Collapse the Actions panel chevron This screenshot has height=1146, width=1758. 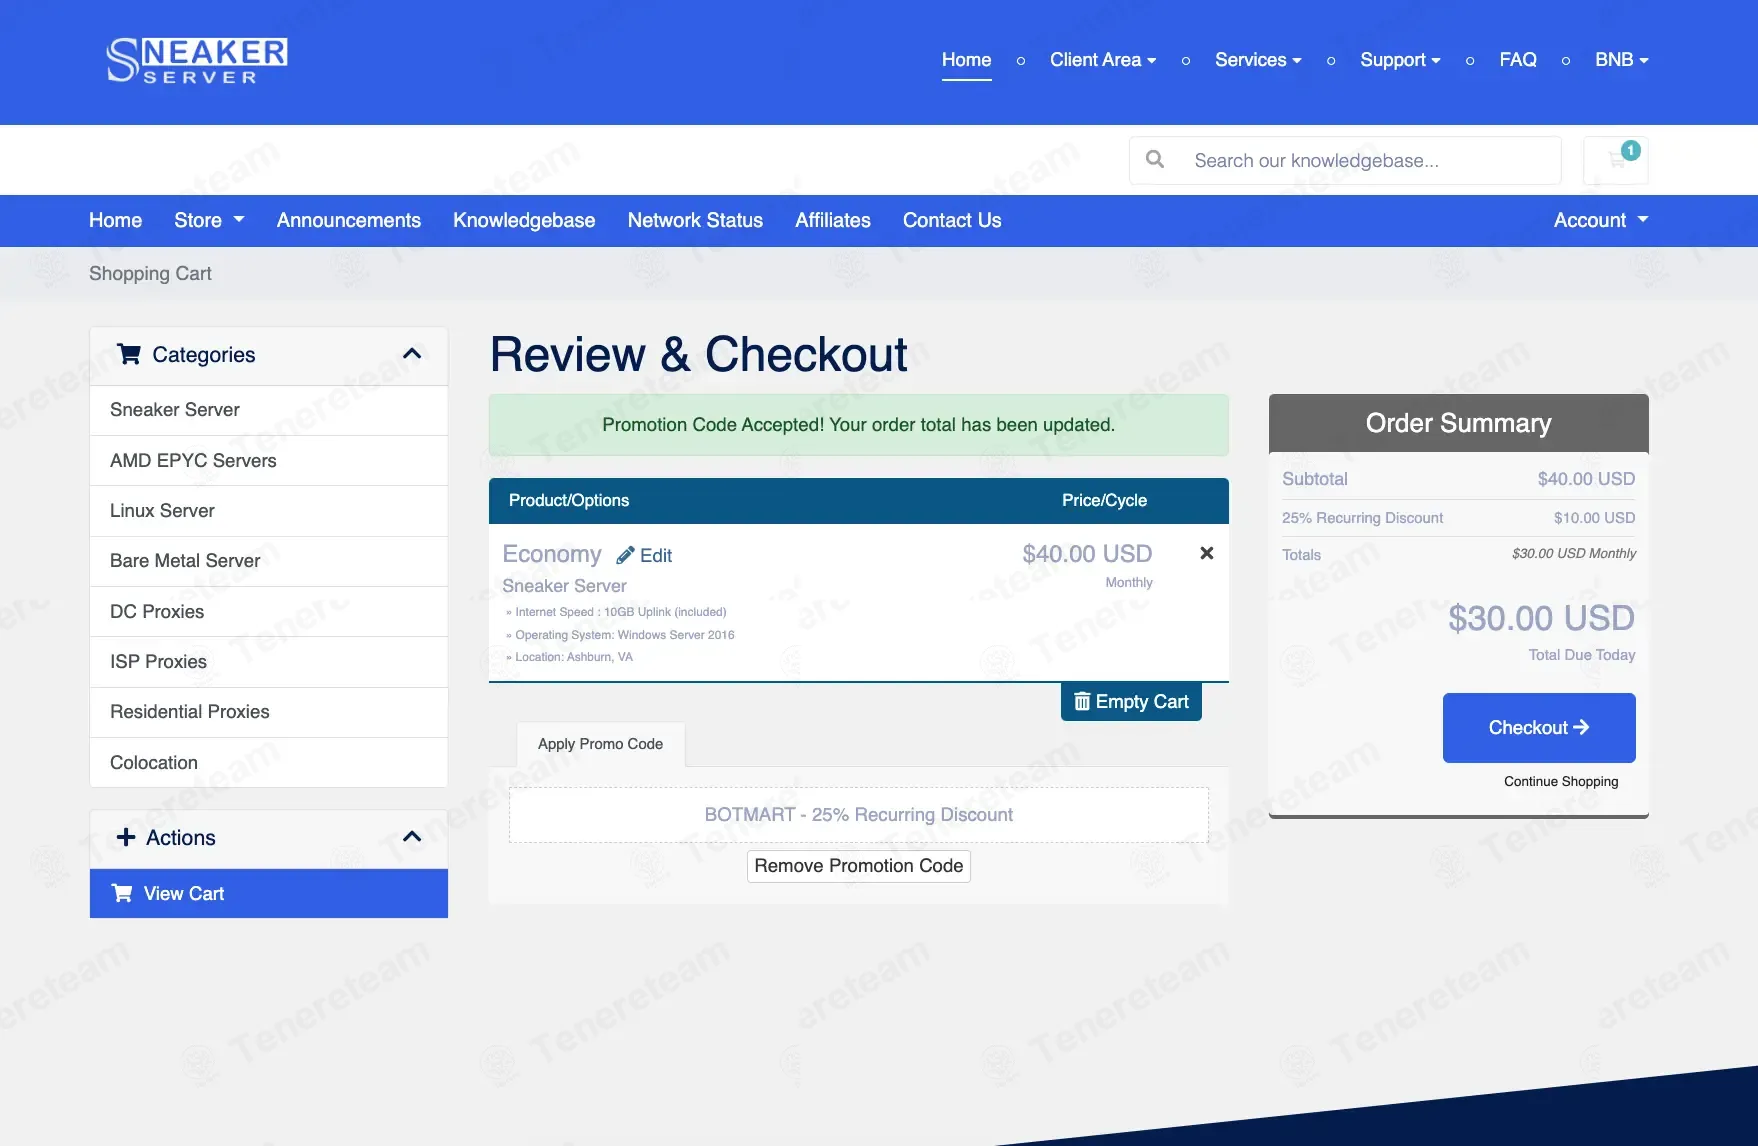[412, 837]
